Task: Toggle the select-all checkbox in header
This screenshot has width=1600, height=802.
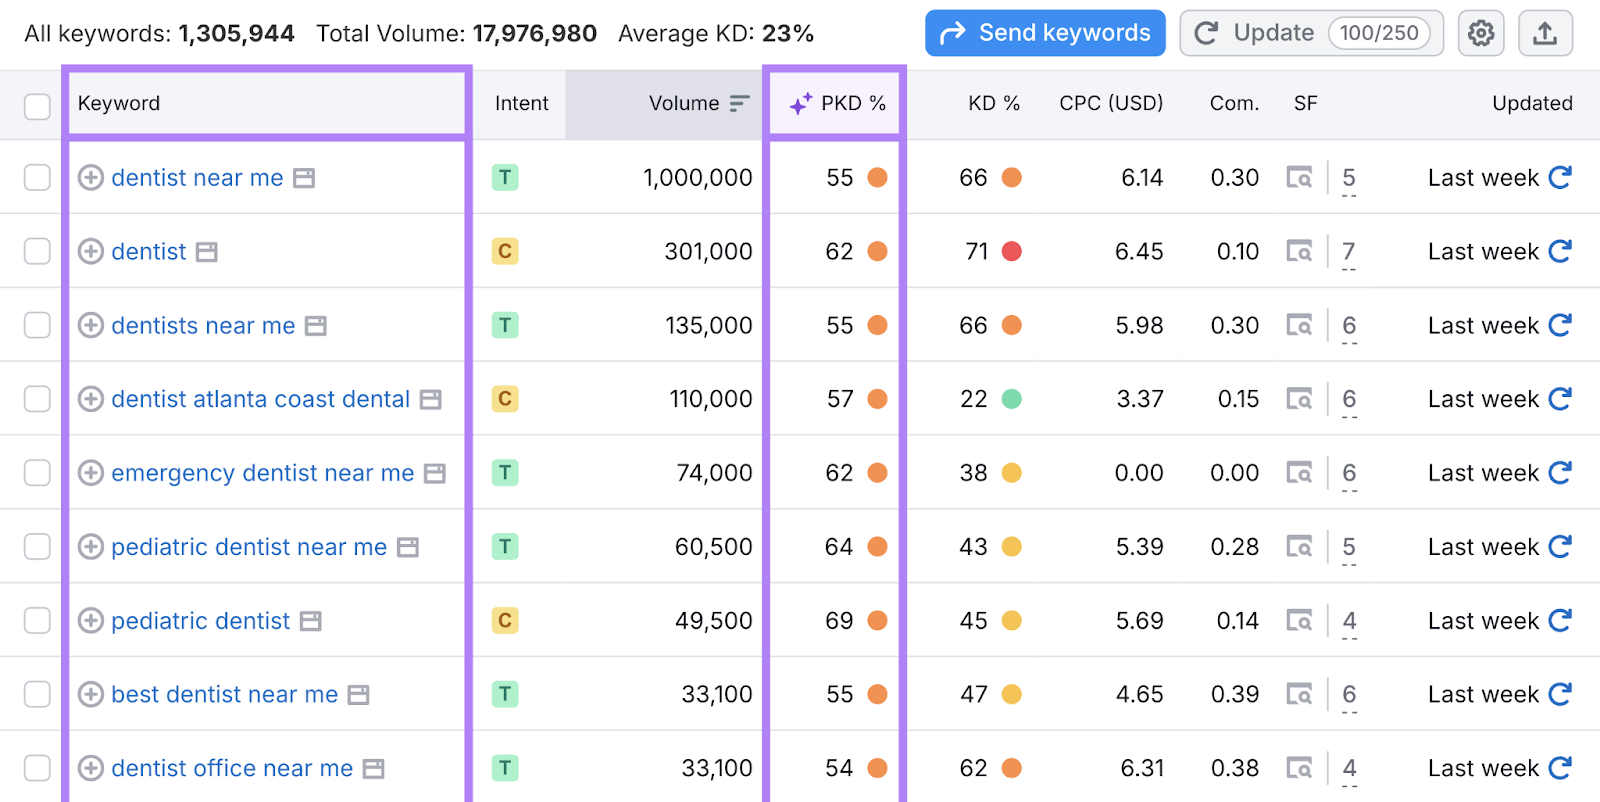Action: tap(37, 106)
